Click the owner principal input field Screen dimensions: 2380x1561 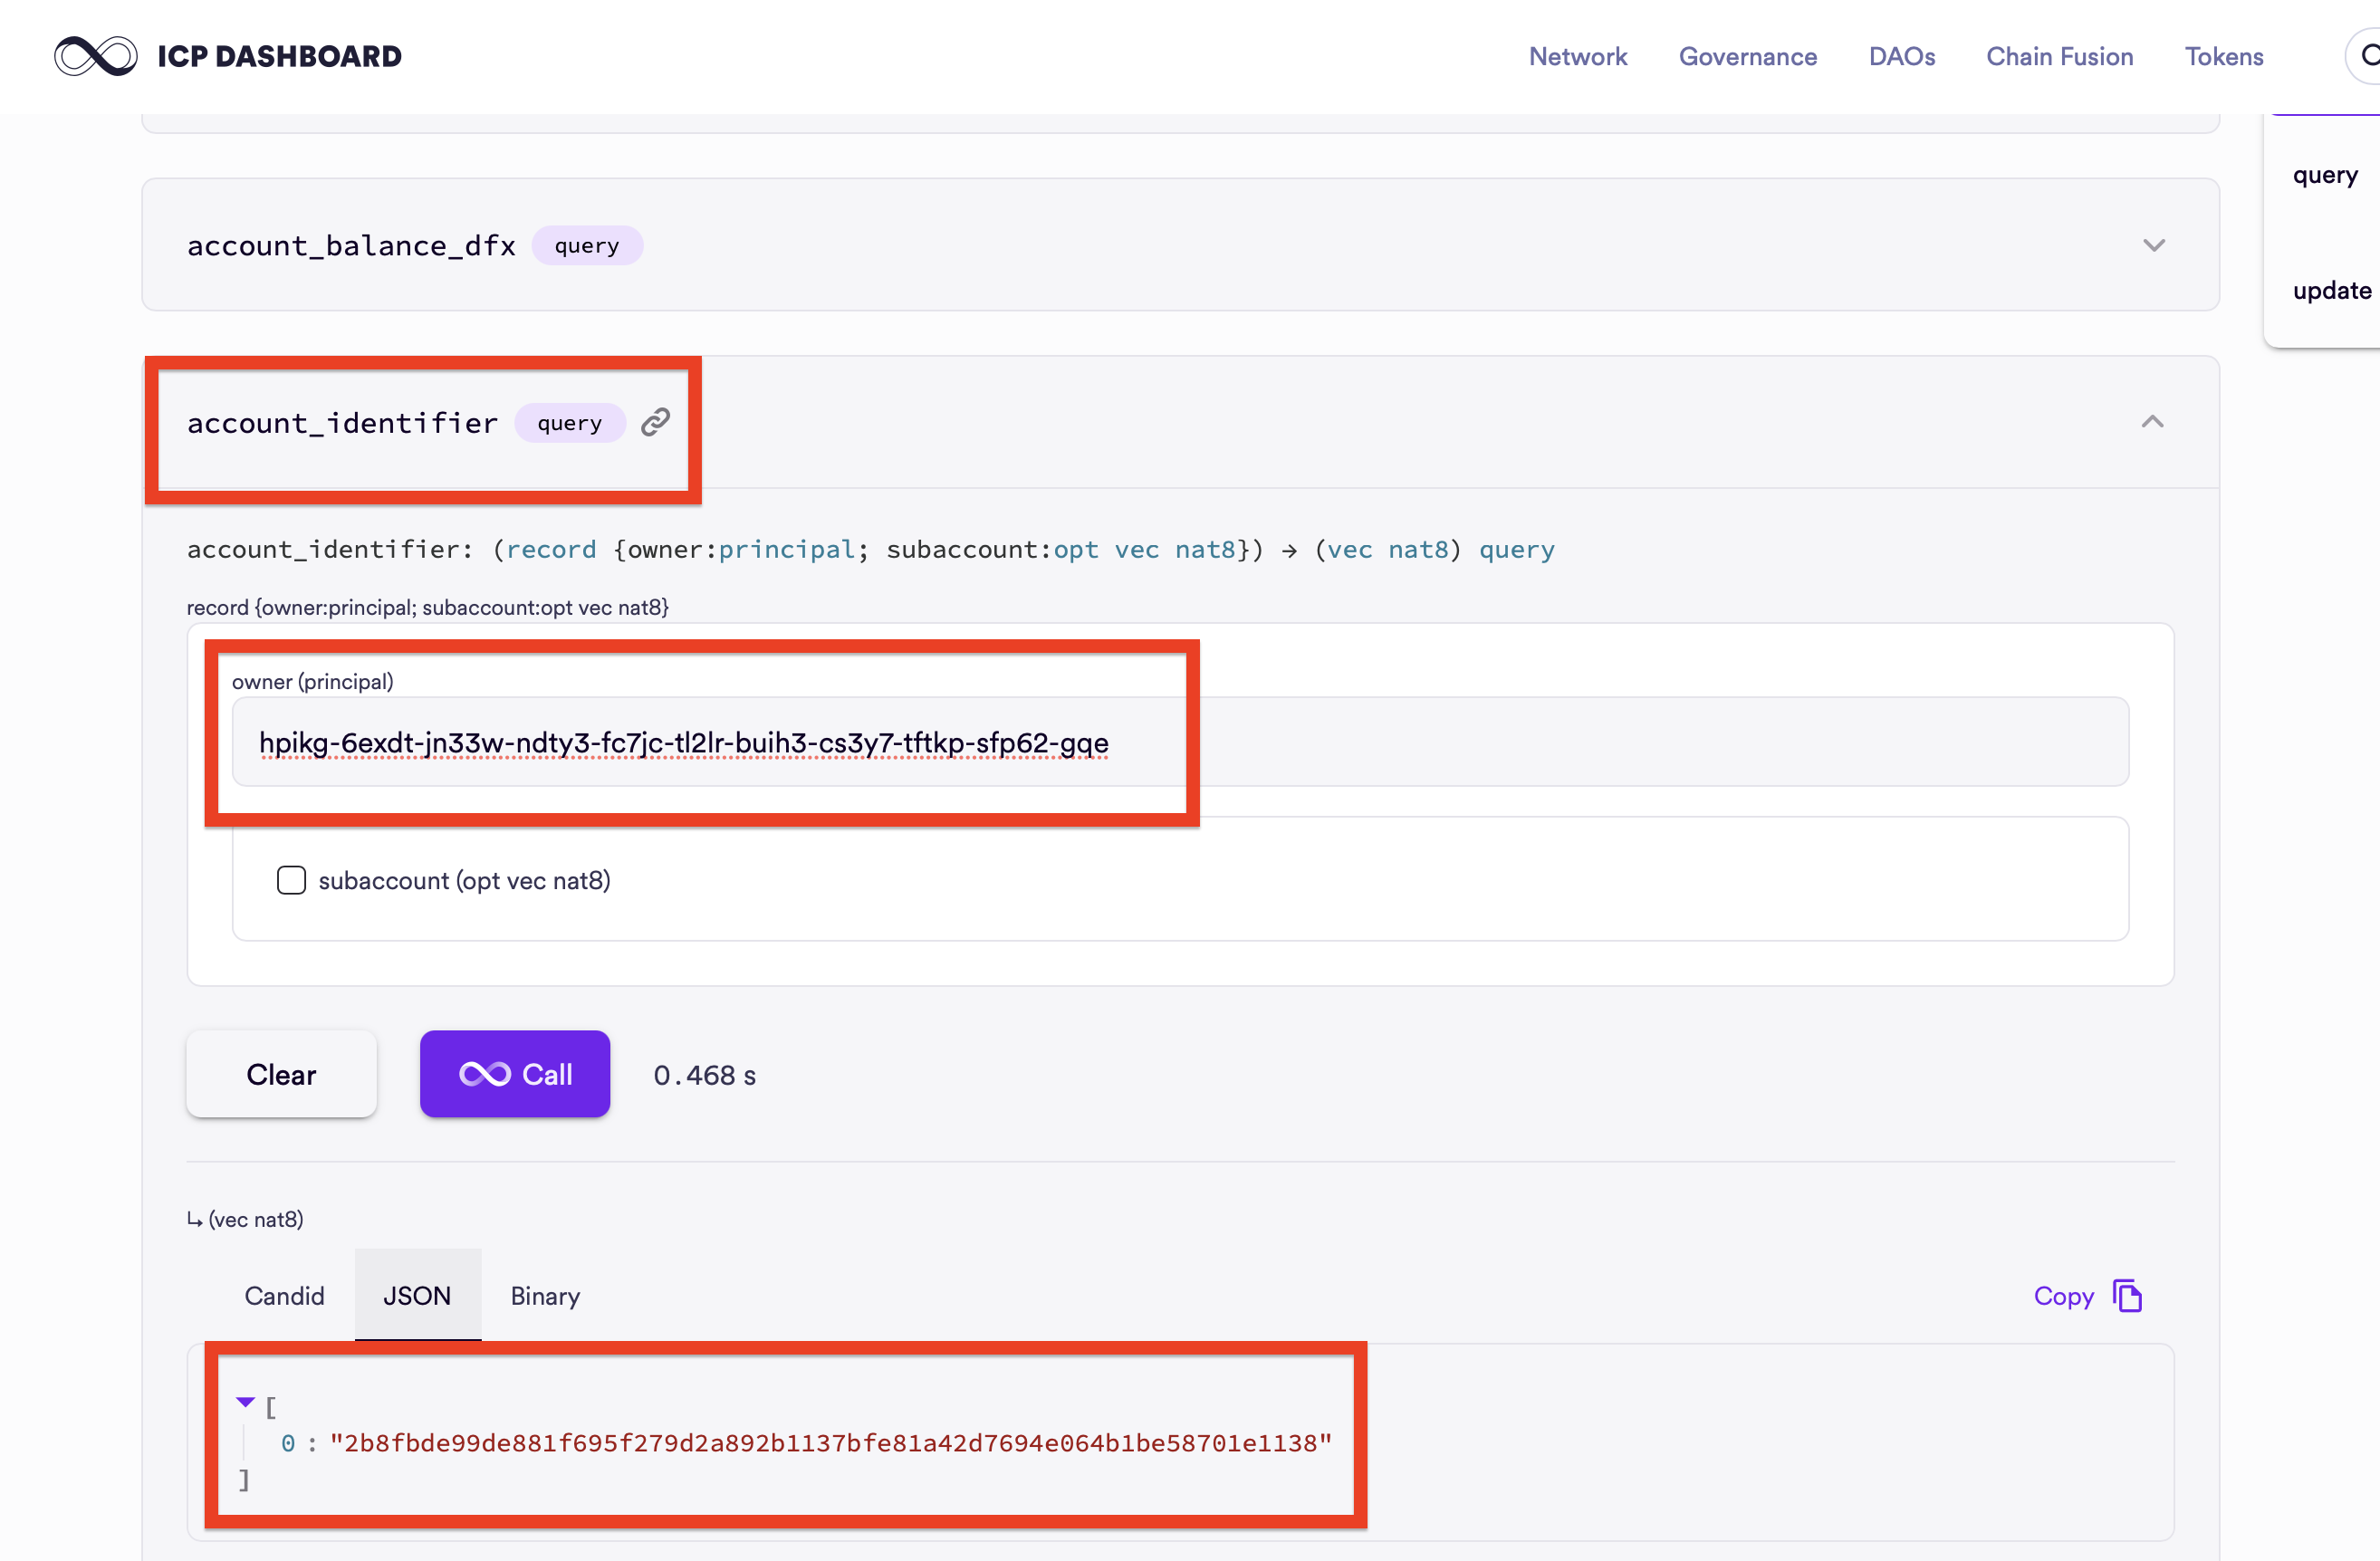coord(1180,742)
